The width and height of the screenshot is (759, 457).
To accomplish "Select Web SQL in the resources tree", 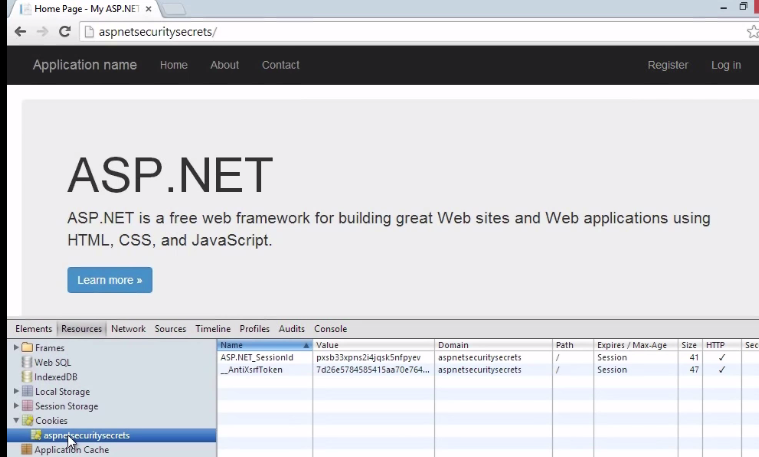I will point(53,362).
